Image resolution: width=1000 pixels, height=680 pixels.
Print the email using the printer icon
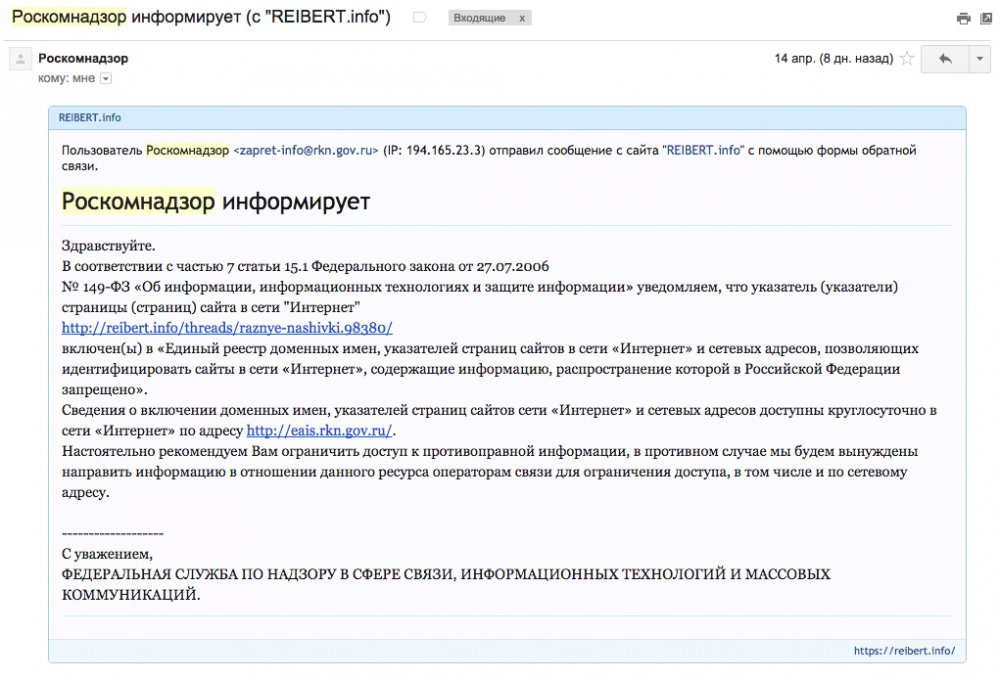(x=963, y=18)
